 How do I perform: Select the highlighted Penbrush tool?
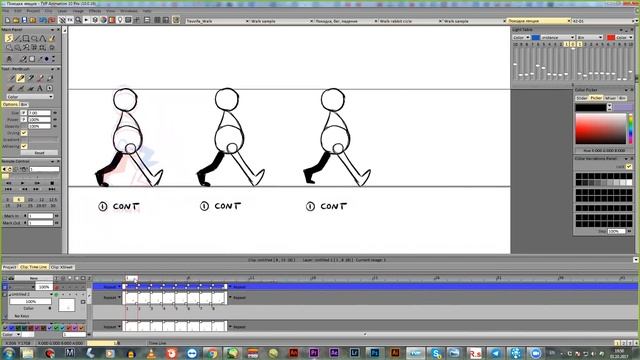click(20, 78)
